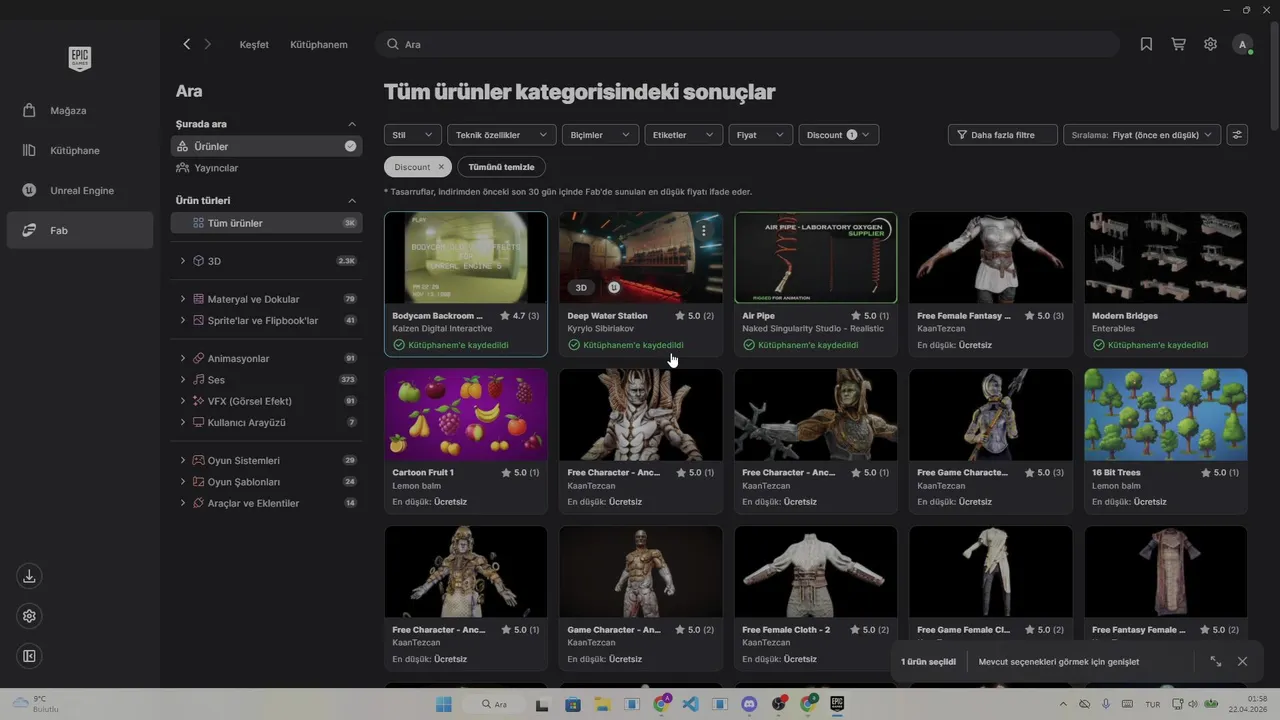
Task: Open the account avatar A
Action: (x=1242, y=44)
